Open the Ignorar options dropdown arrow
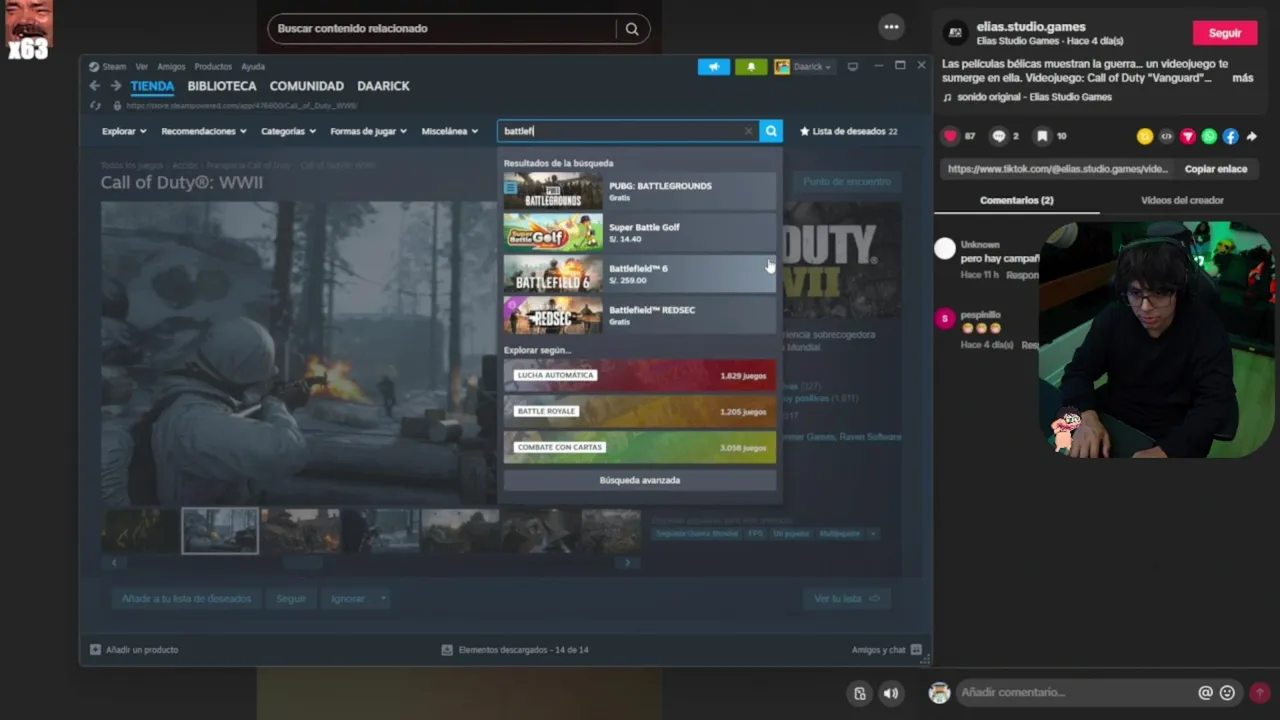The width and height of the screenshot is (1280, 720). 382,598
